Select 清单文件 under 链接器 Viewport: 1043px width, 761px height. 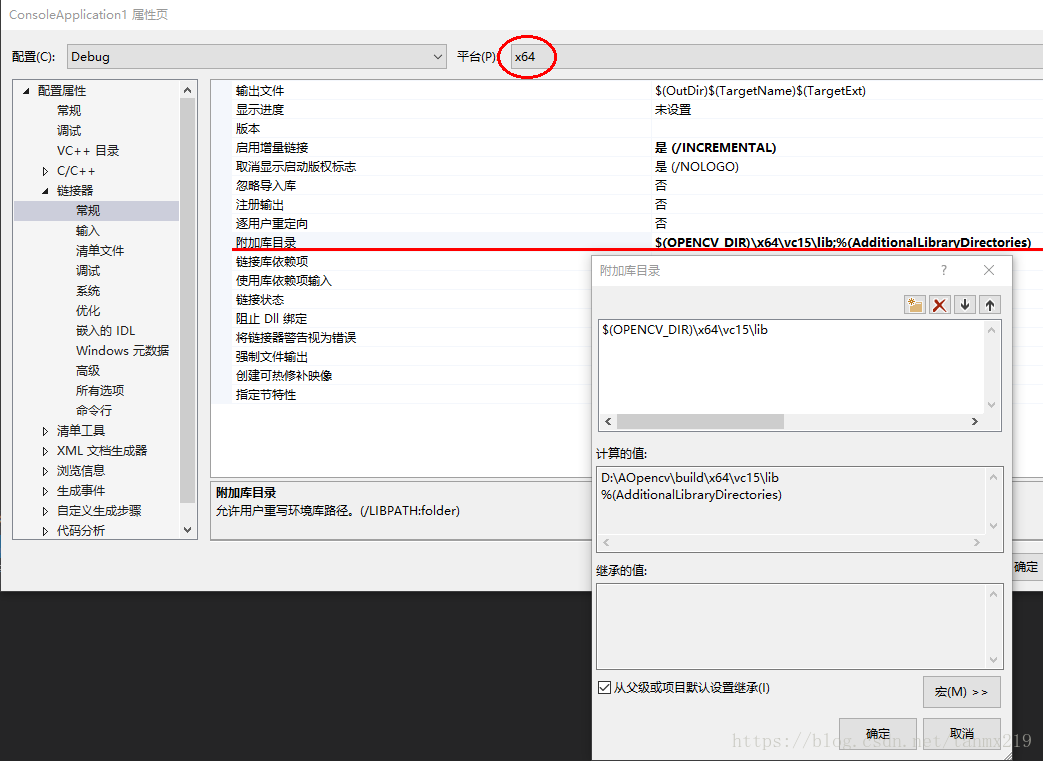pyautogui.click(x=100, y=250)
